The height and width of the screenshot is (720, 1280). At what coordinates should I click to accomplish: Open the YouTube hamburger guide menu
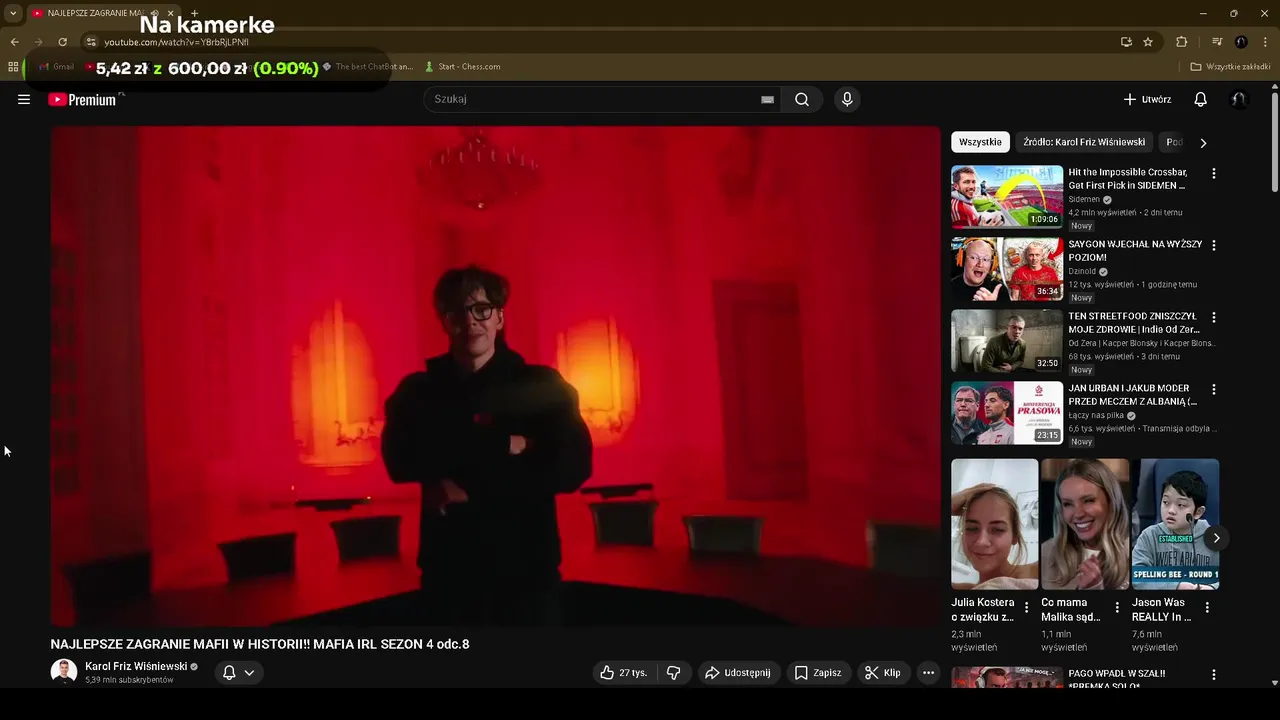coord(24,99)
